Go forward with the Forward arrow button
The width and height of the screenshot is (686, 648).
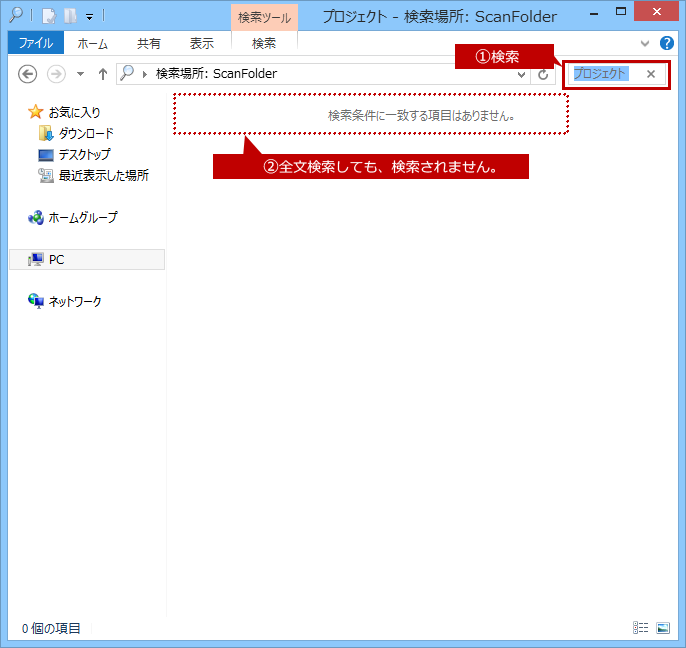(x=56, y=74)
